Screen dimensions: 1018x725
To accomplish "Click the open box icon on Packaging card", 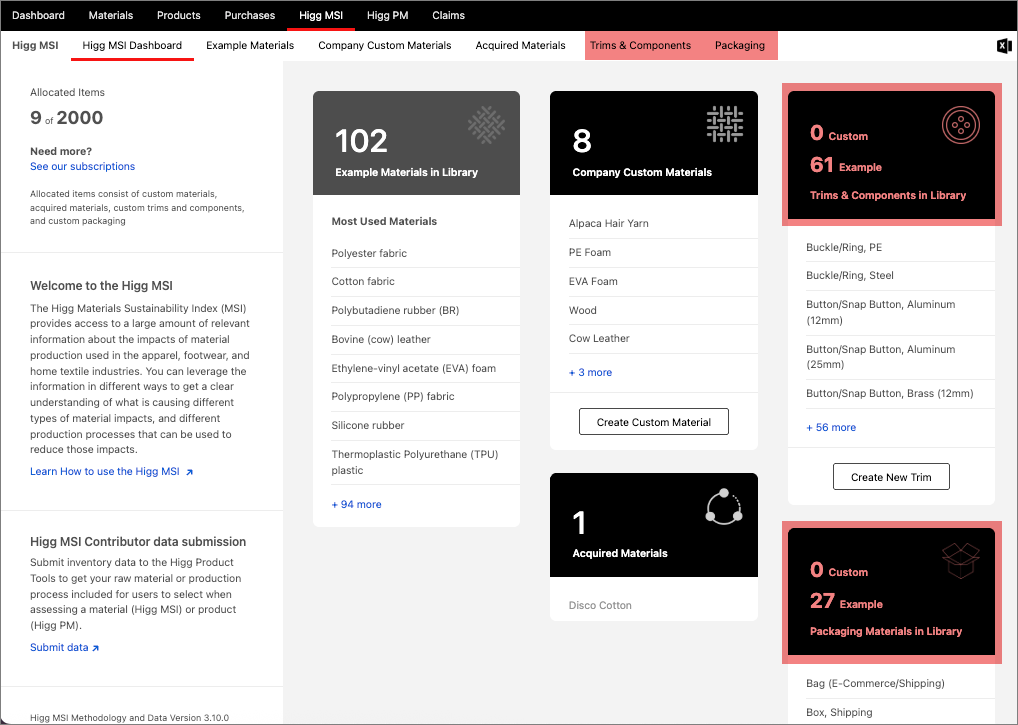I will 961,560.
